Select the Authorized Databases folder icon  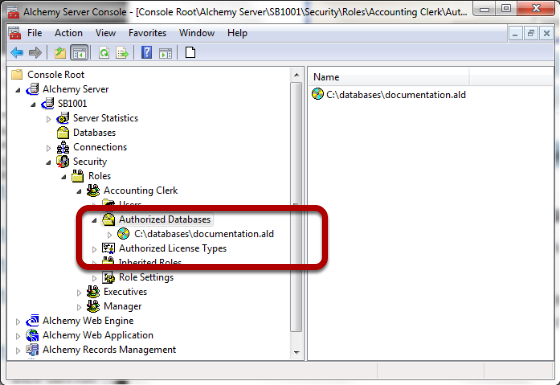click(x=108, y=219)
